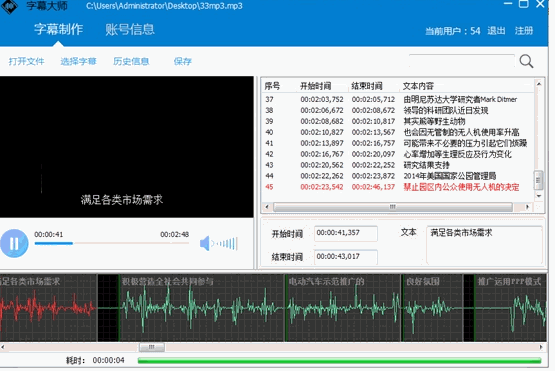Click the subtitle list scroll-right arrow
The image size is (555, 371).
tap(527, 207)
